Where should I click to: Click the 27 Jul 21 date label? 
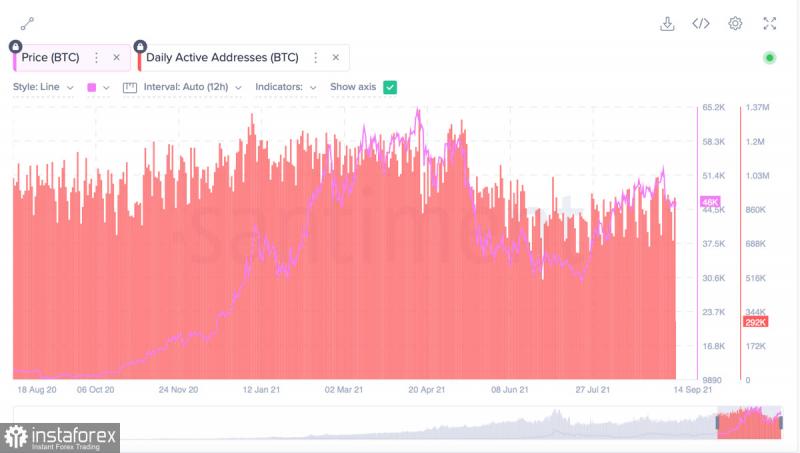click(x=592, y=390)
